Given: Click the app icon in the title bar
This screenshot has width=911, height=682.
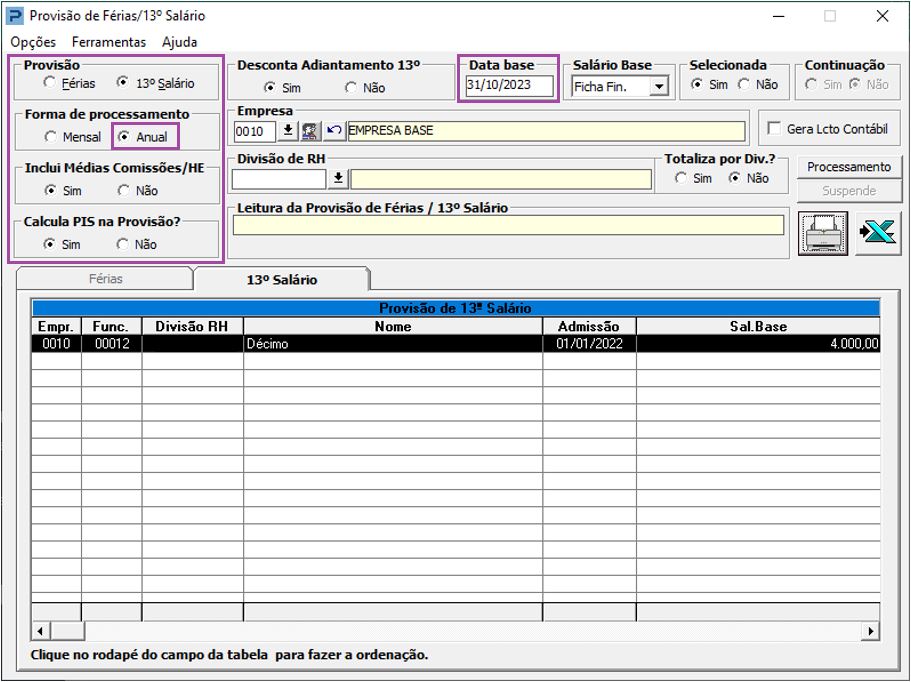Looking at the screenshot, I should click(15, 16).
